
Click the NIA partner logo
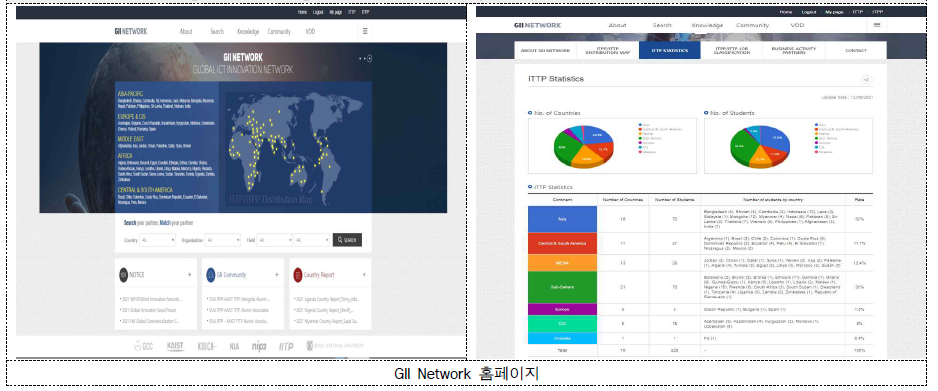click(x=234, y=346)
